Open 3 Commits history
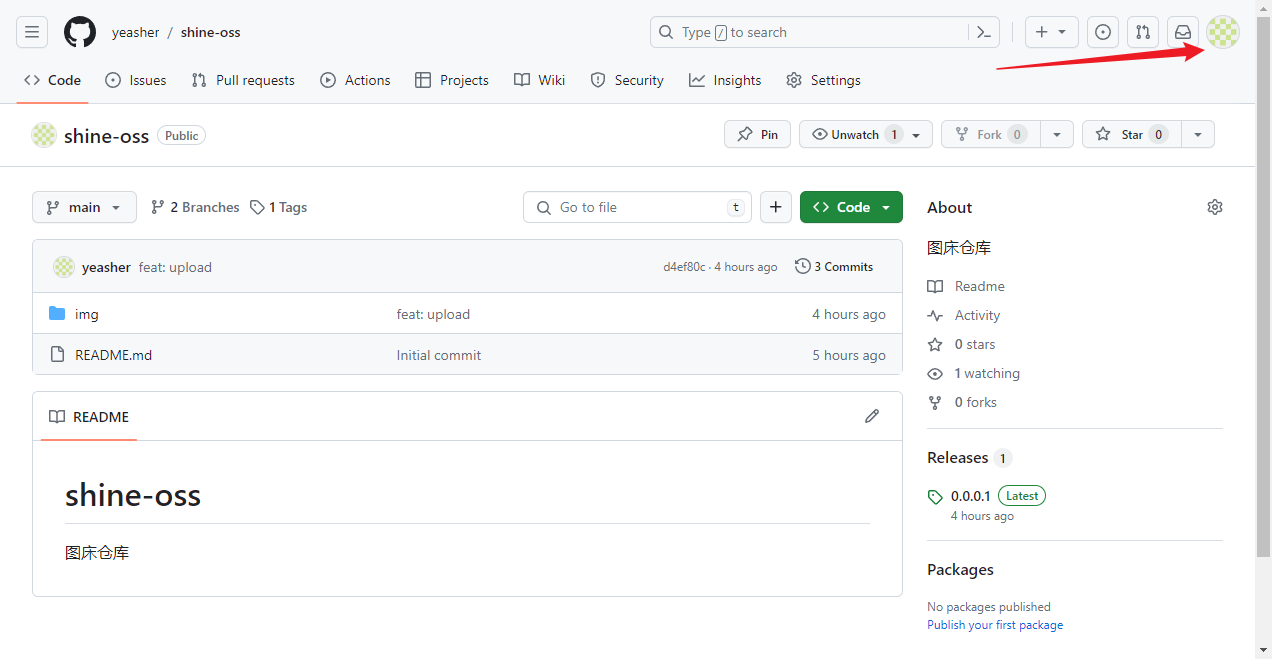Screen dimensions: 1272x659 [834, 267]
